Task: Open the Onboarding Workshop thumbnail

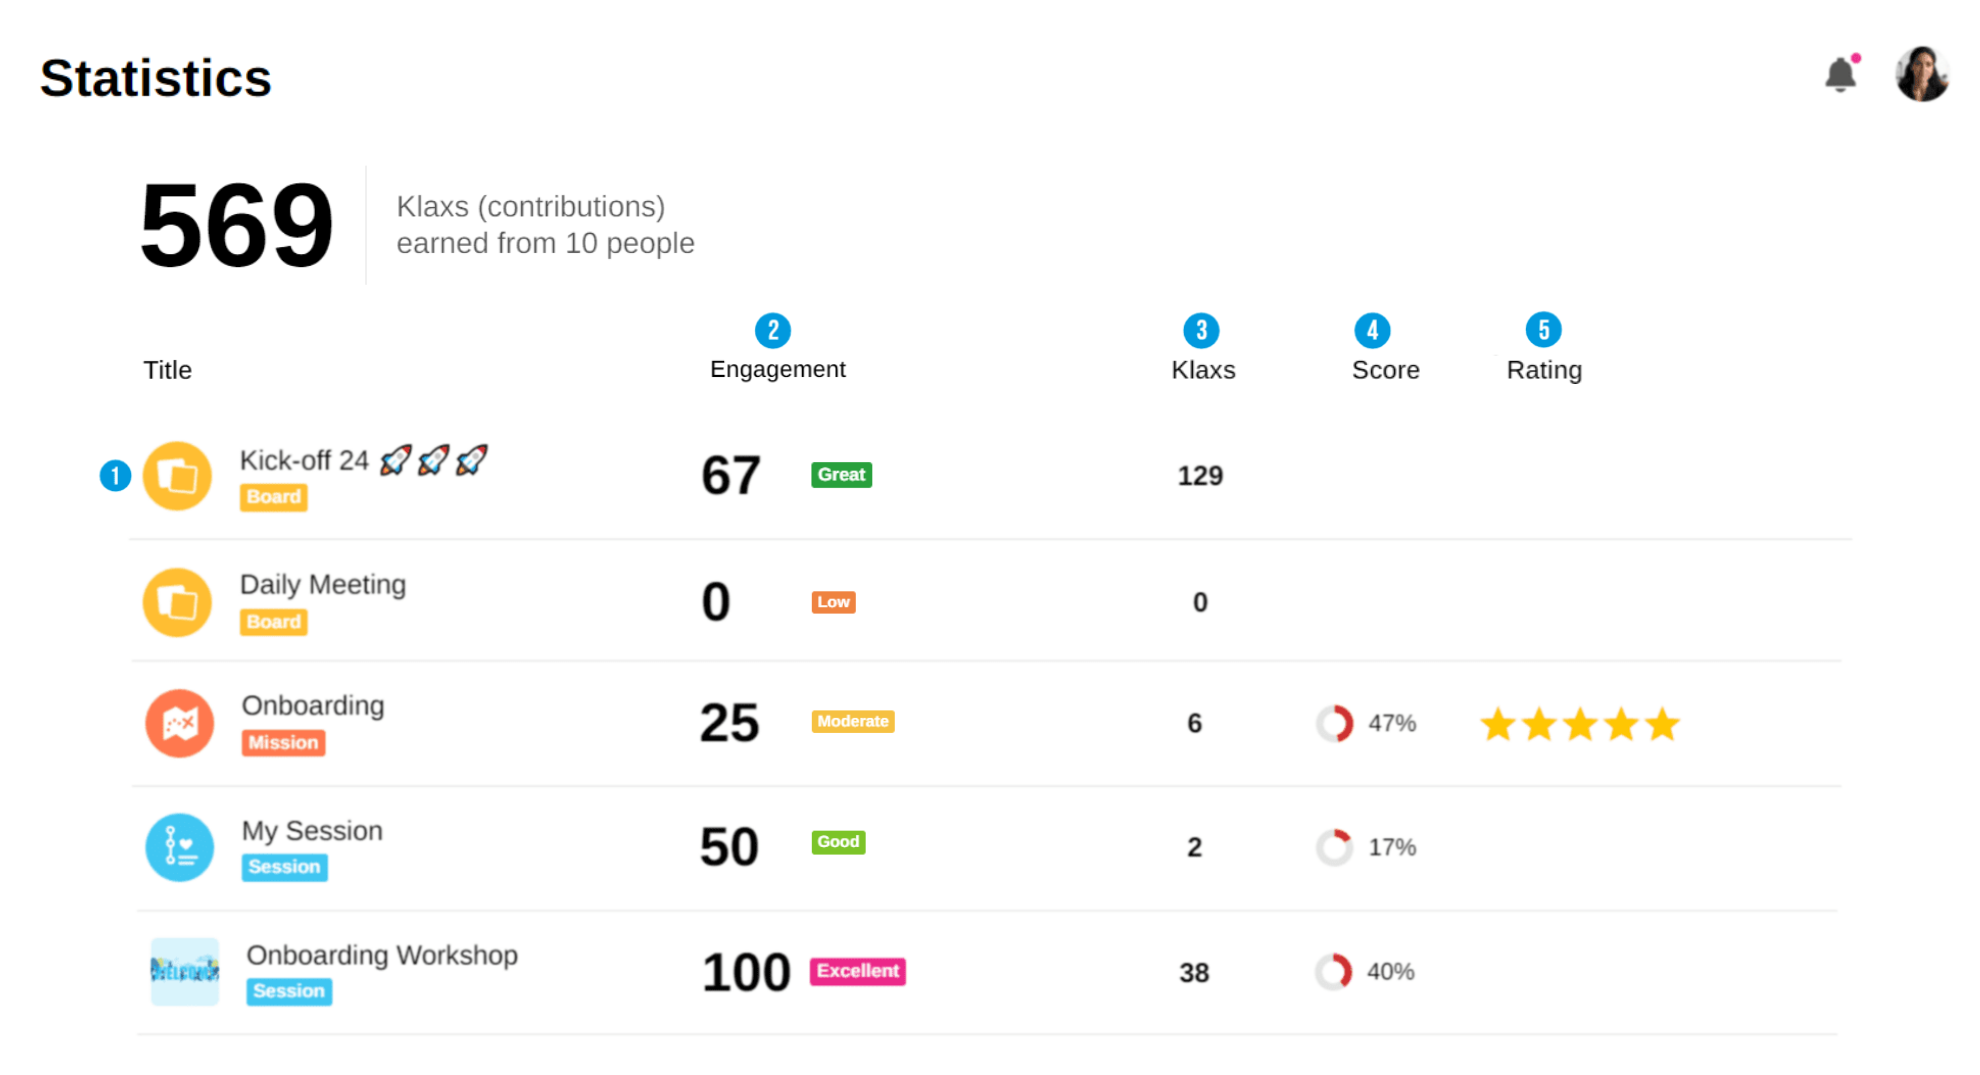Action: [185, 971]
